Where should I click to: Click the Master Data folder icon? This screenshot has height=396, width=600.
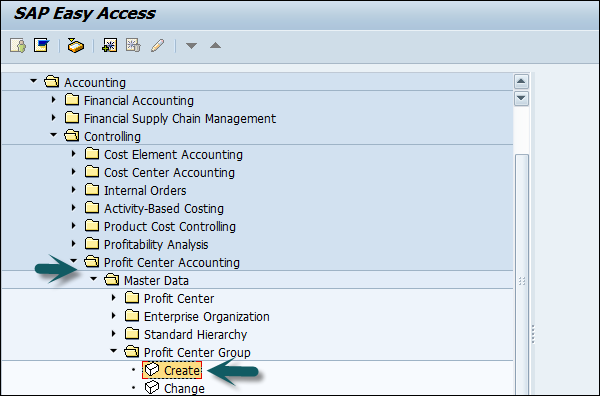(112, 280)
